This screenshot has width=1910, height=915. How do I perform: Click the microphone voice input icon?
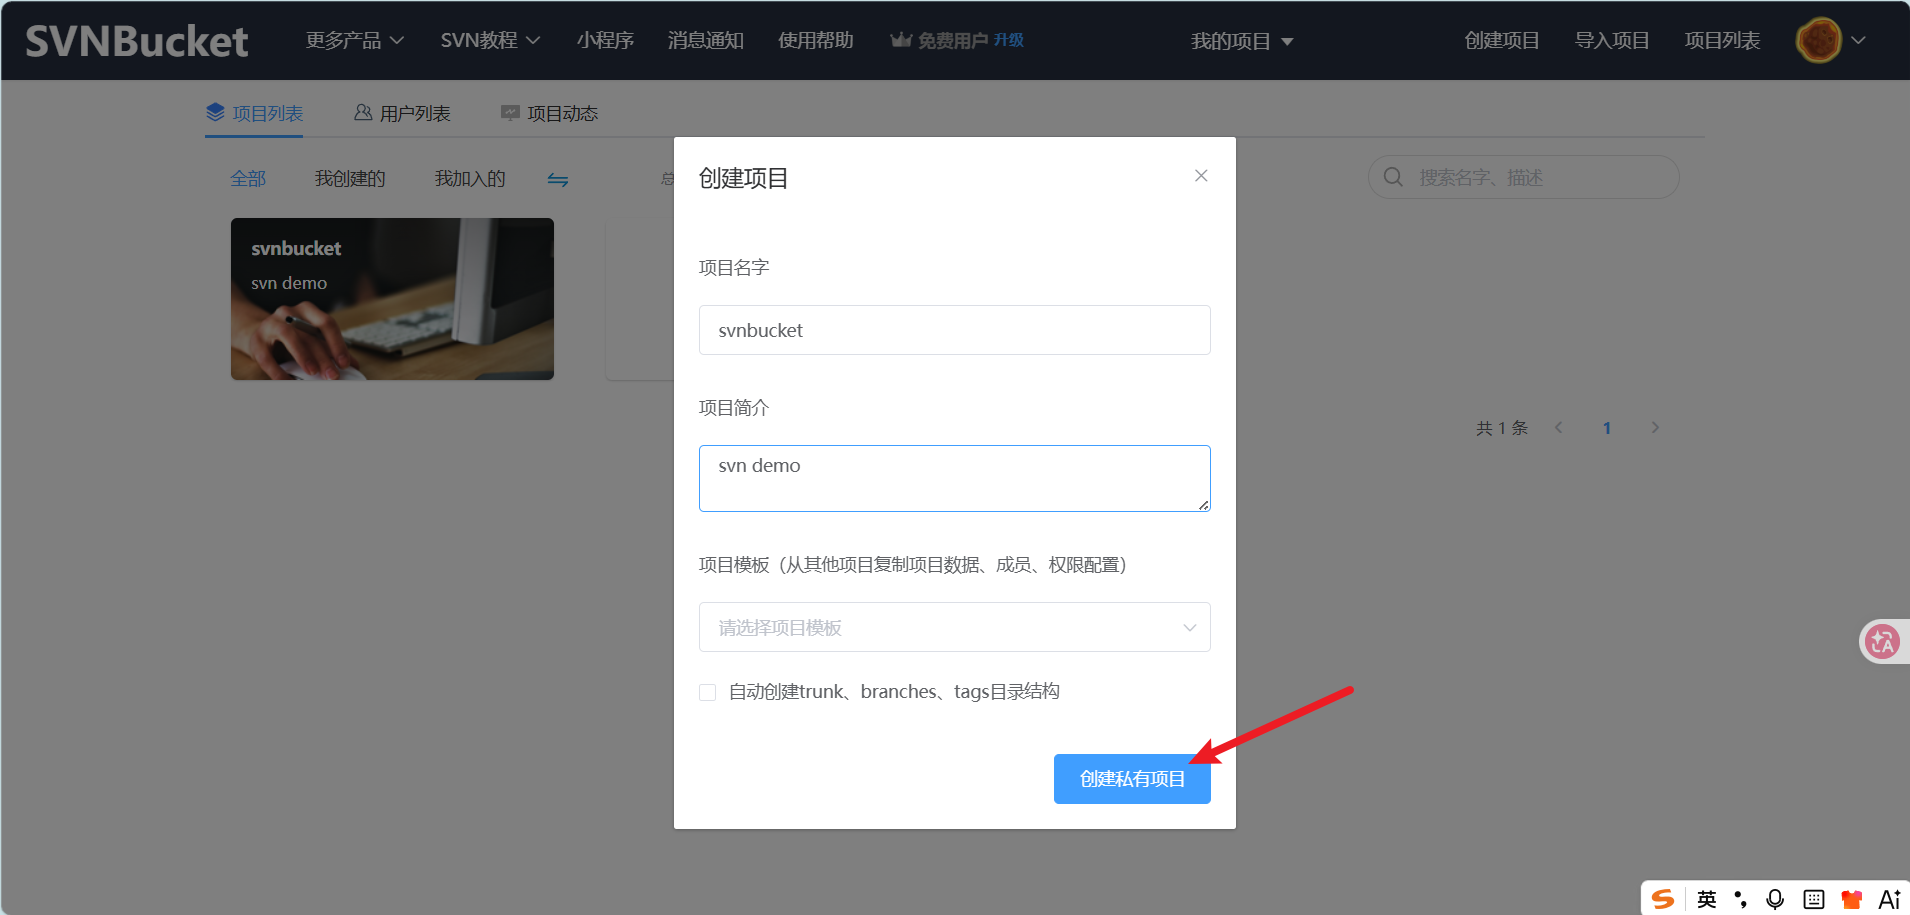pos(1775,899)
